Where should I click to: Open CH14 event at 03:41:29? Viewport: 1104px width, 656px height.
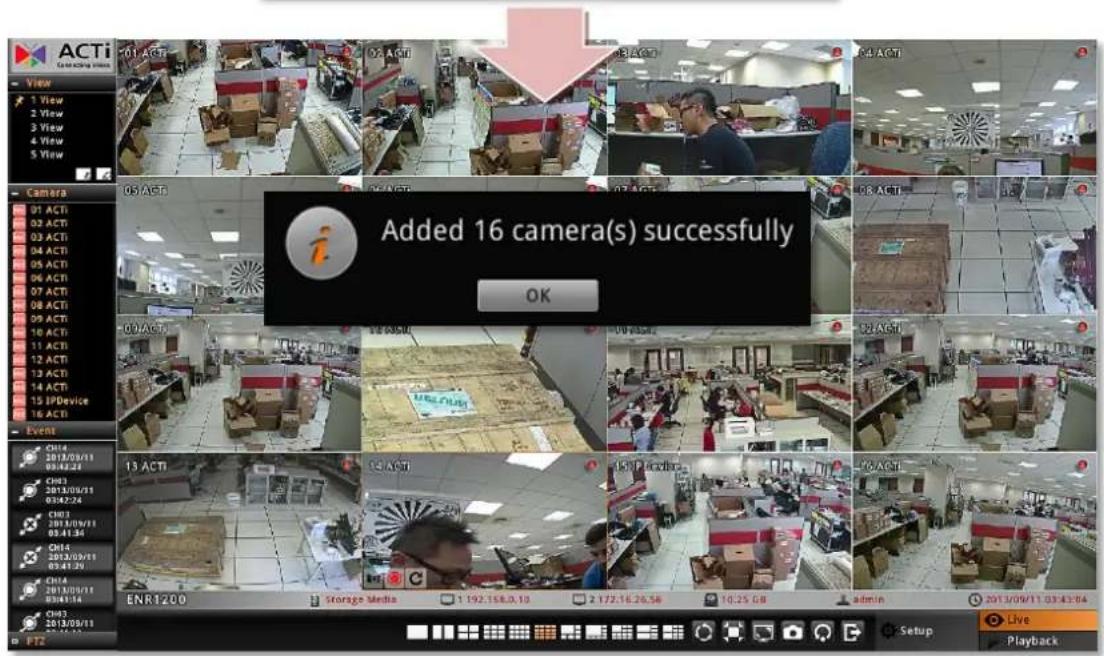62,557
